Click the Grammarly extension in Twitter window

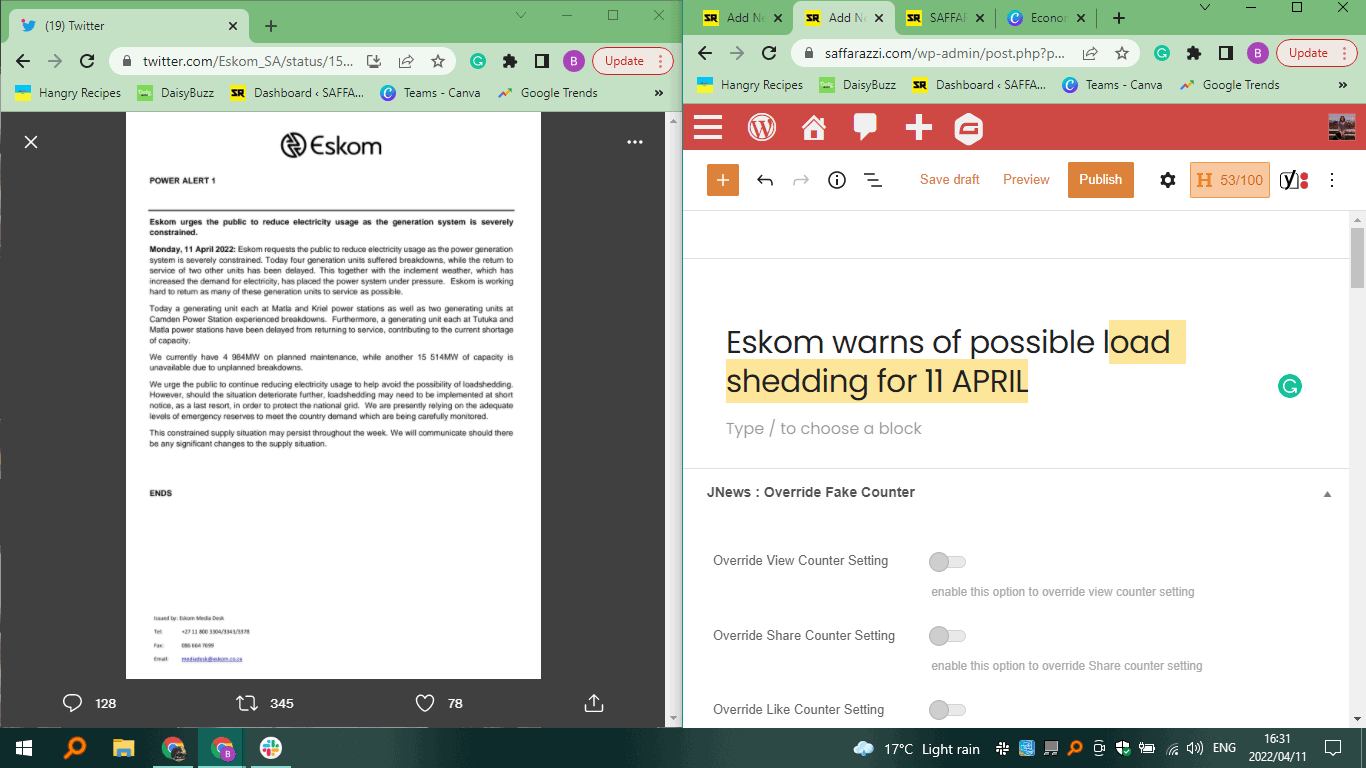pyautogui.click(x=478, y=61)
